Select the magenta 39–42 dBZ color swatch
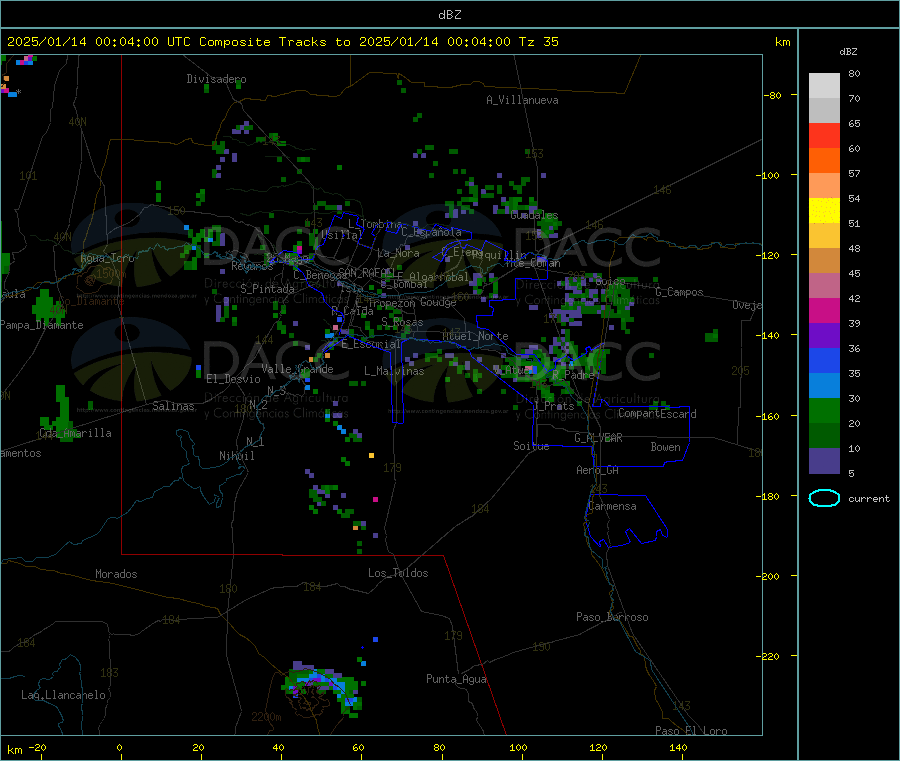Screen dimensions: 900x761 pyautogui.click(x=824, y=310)
